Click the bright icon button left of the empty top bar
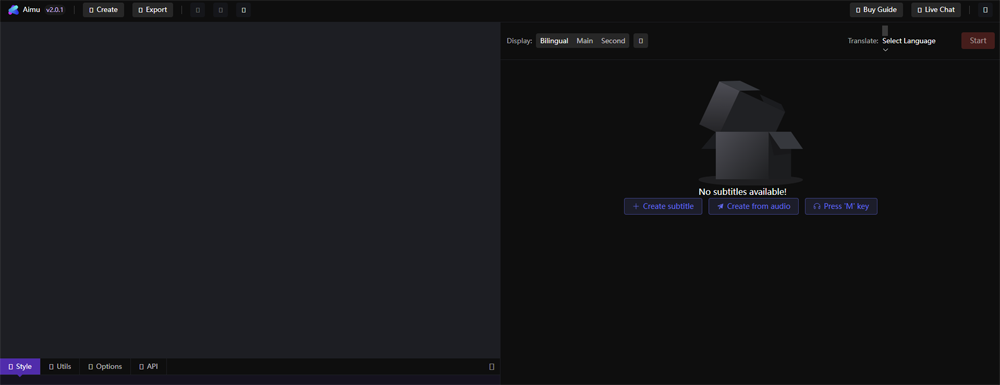 (244, 10)
